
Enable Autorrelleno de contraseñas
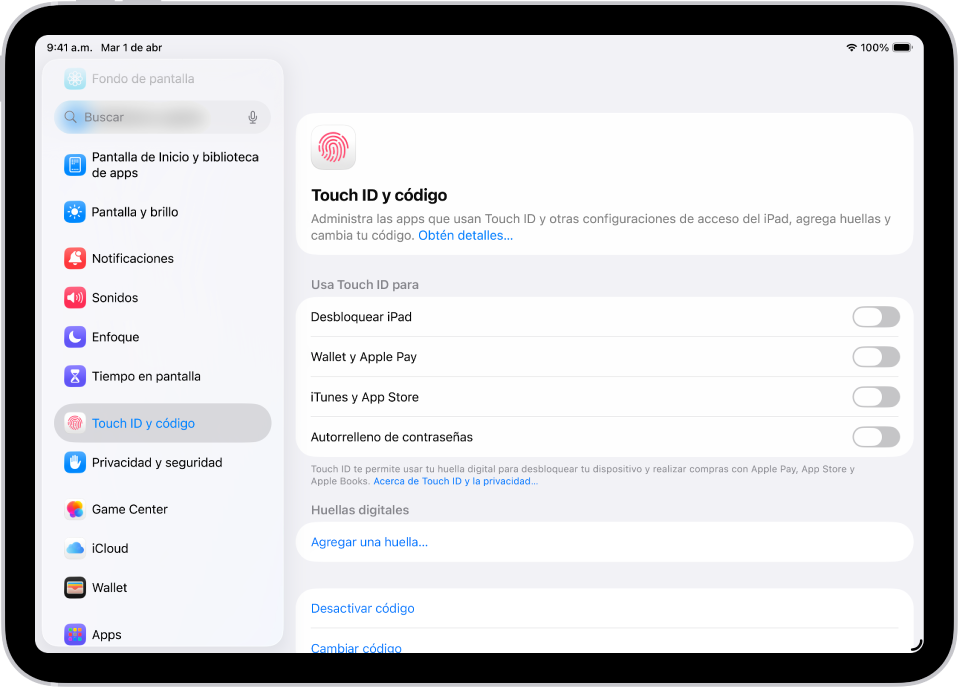point(876,436)
